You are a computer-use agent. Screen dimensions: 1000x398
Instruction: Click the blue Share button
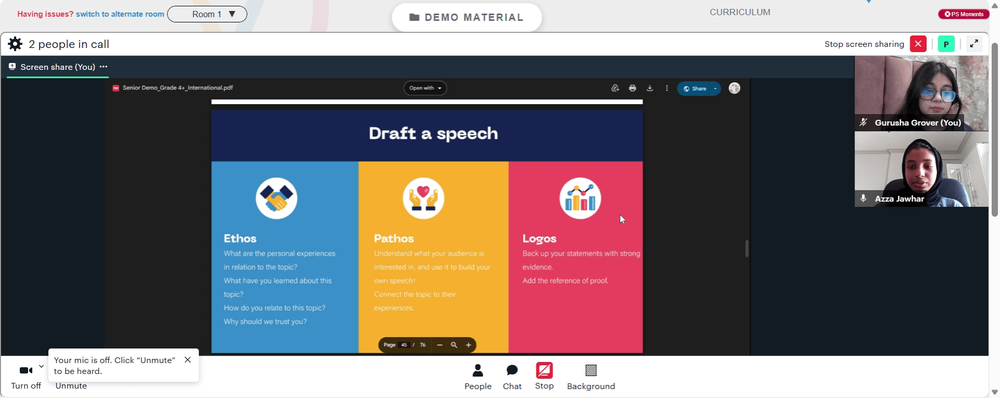[x=695, y=89]
